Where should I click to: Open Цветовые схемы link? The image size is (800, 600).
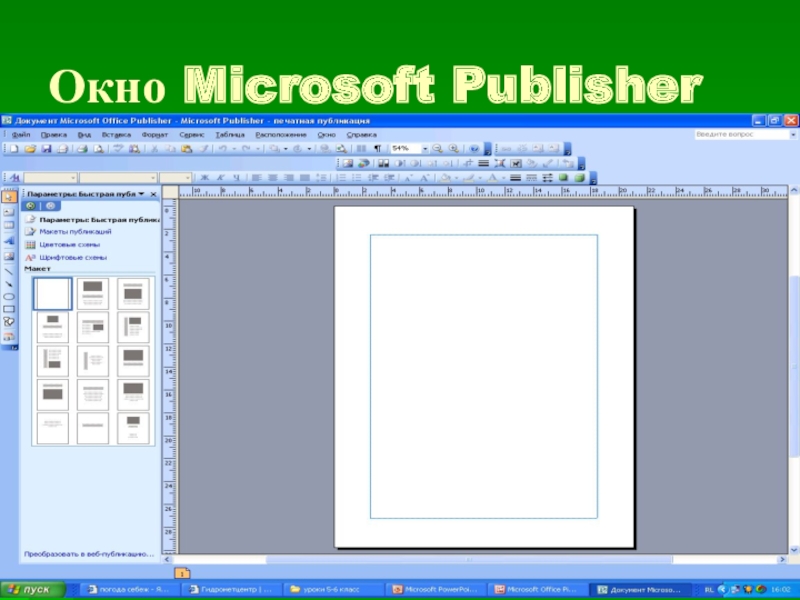[69, 244]
